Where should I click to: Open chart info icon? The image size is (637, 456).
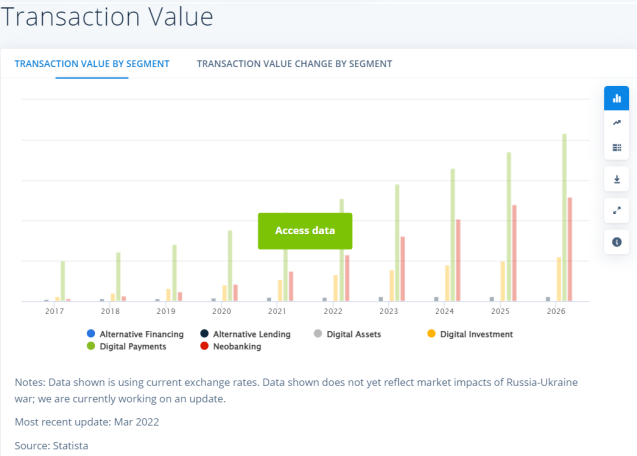click(x=616, y=242)
